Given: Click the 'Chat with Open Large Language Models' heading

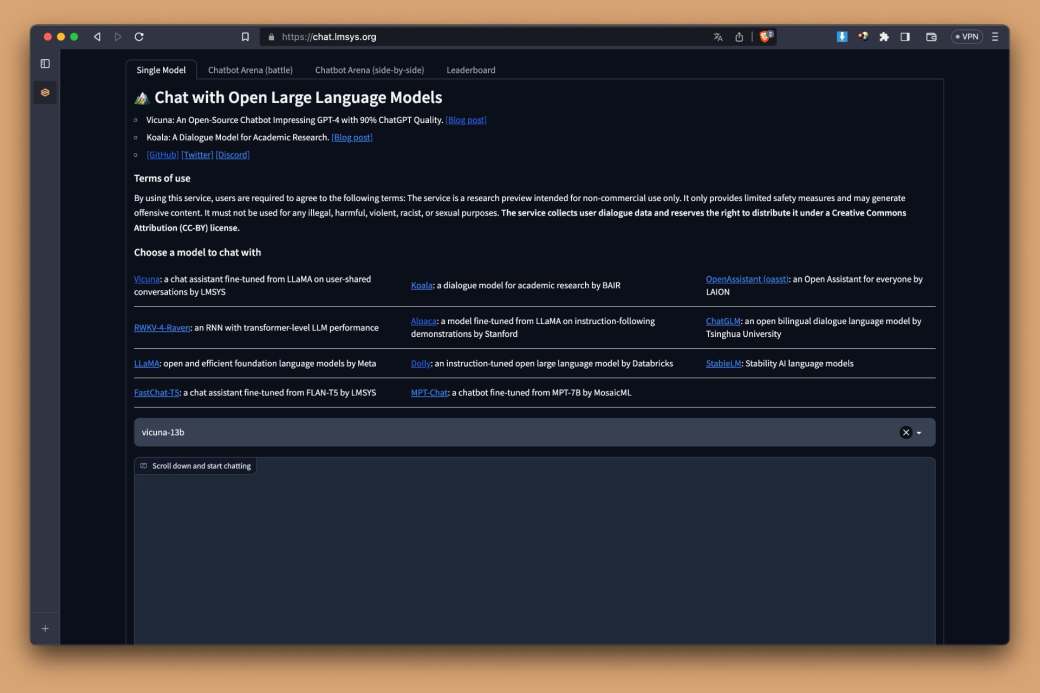Looking at the screenshot, I should [298, 97].
